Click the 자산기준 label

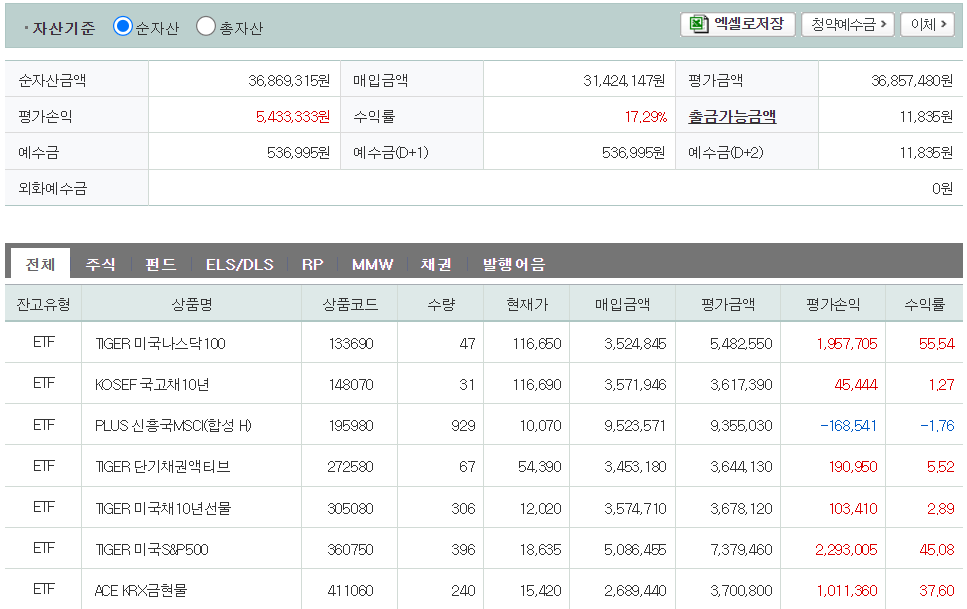point(64,28)
